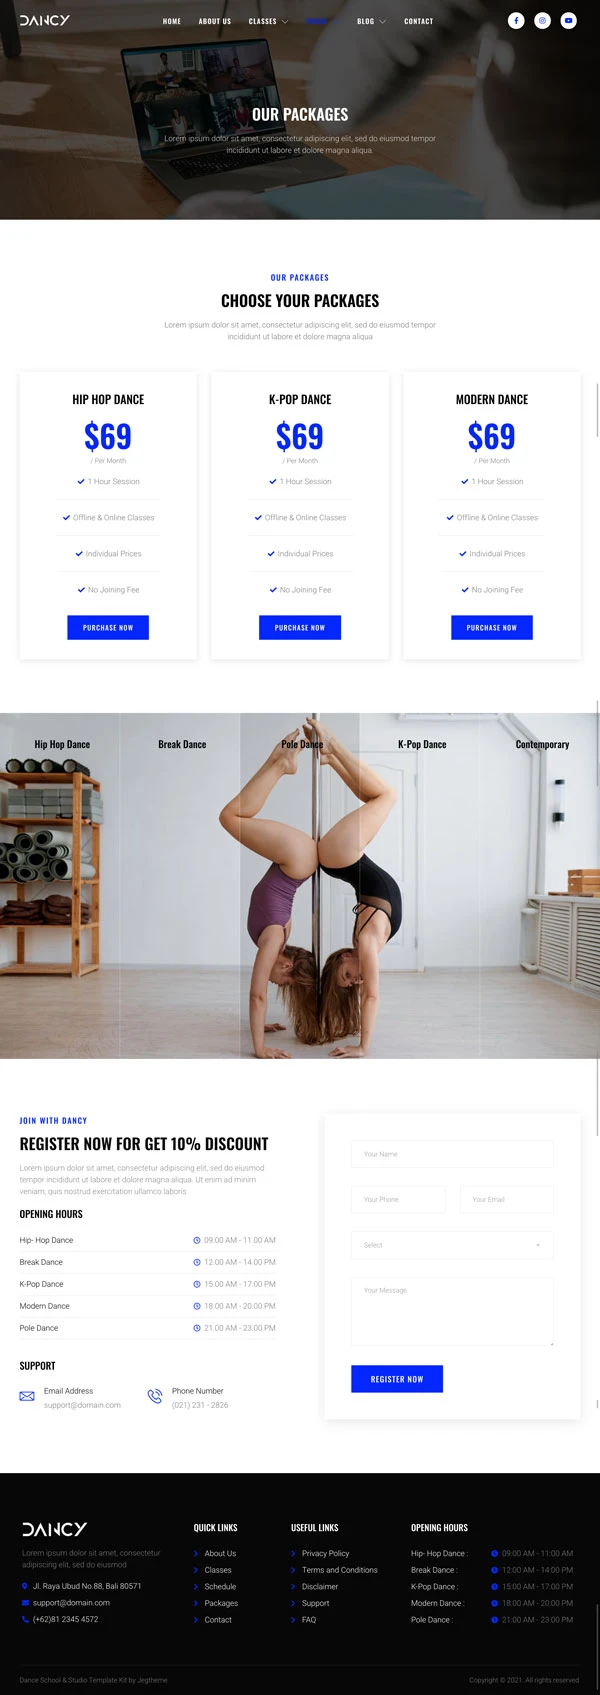Open the YouTube social icon
The height and width of the screenshot is (1695, 600).
568,20
